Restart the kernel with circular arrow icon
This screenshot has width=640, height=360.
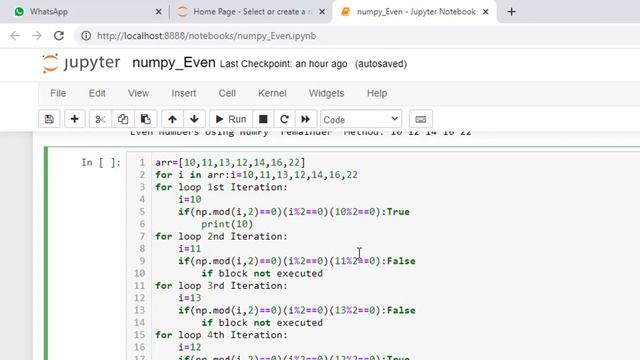[x=284, y=119]
